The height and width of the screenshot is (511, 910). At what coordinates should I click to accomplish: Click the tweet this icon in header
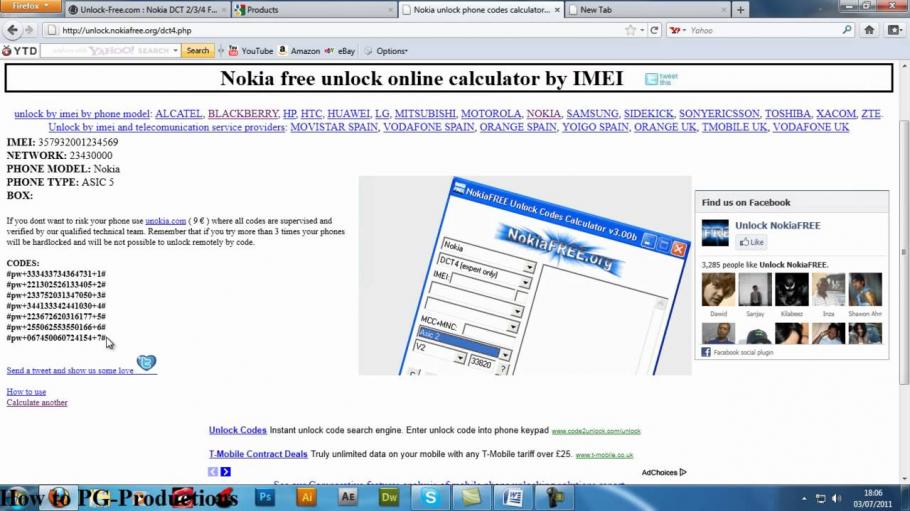pyautogui.click(x=661, y=79)
